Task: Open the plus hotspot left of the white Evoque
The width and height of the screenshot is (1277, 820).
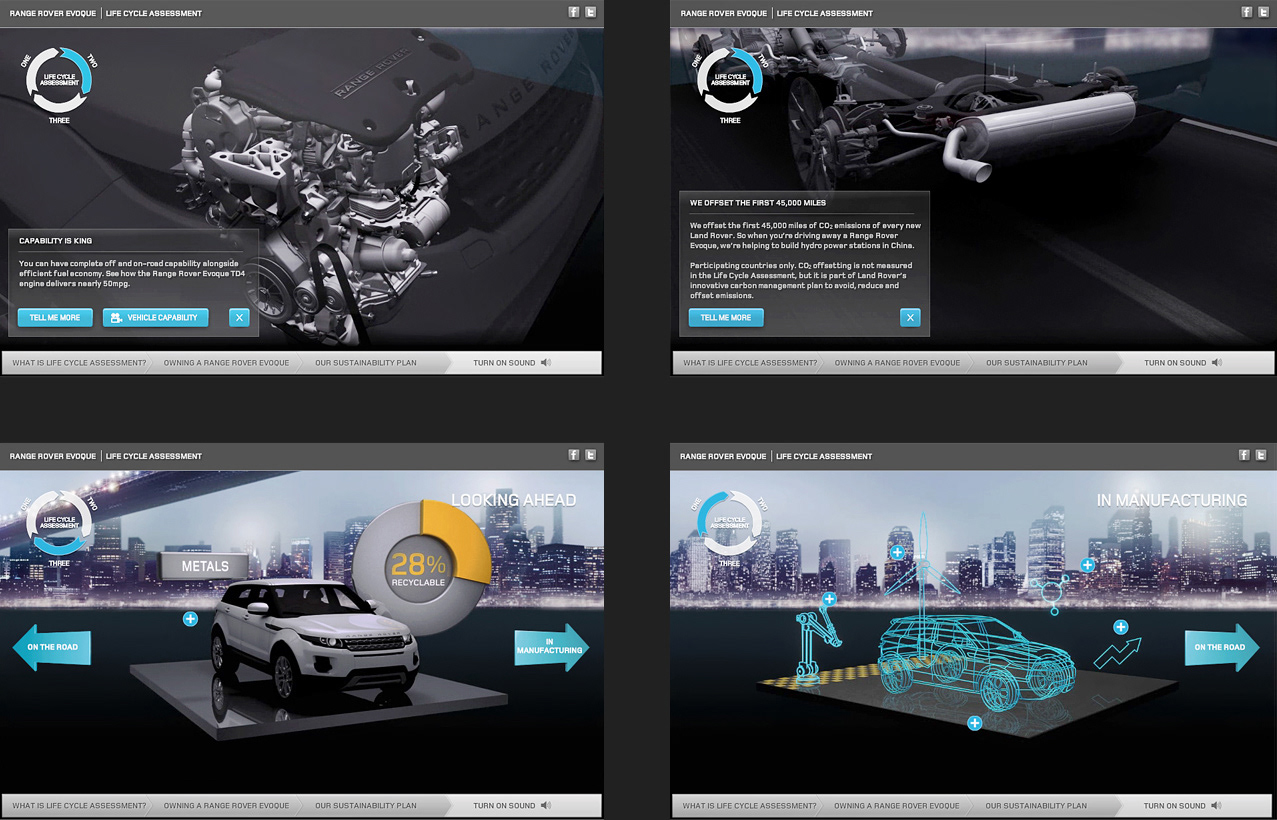Action: (x=190, y=619)
